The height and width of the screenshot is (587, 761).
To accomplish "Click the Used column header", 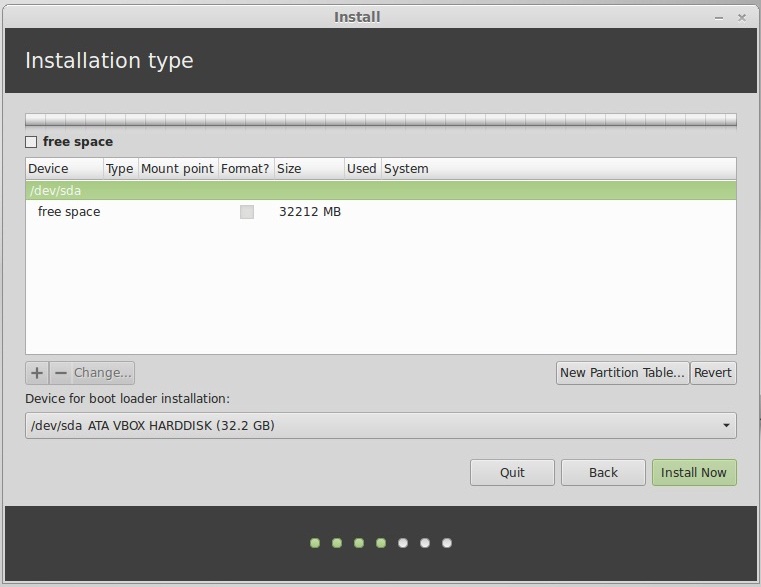I will (x=363, y=168).
